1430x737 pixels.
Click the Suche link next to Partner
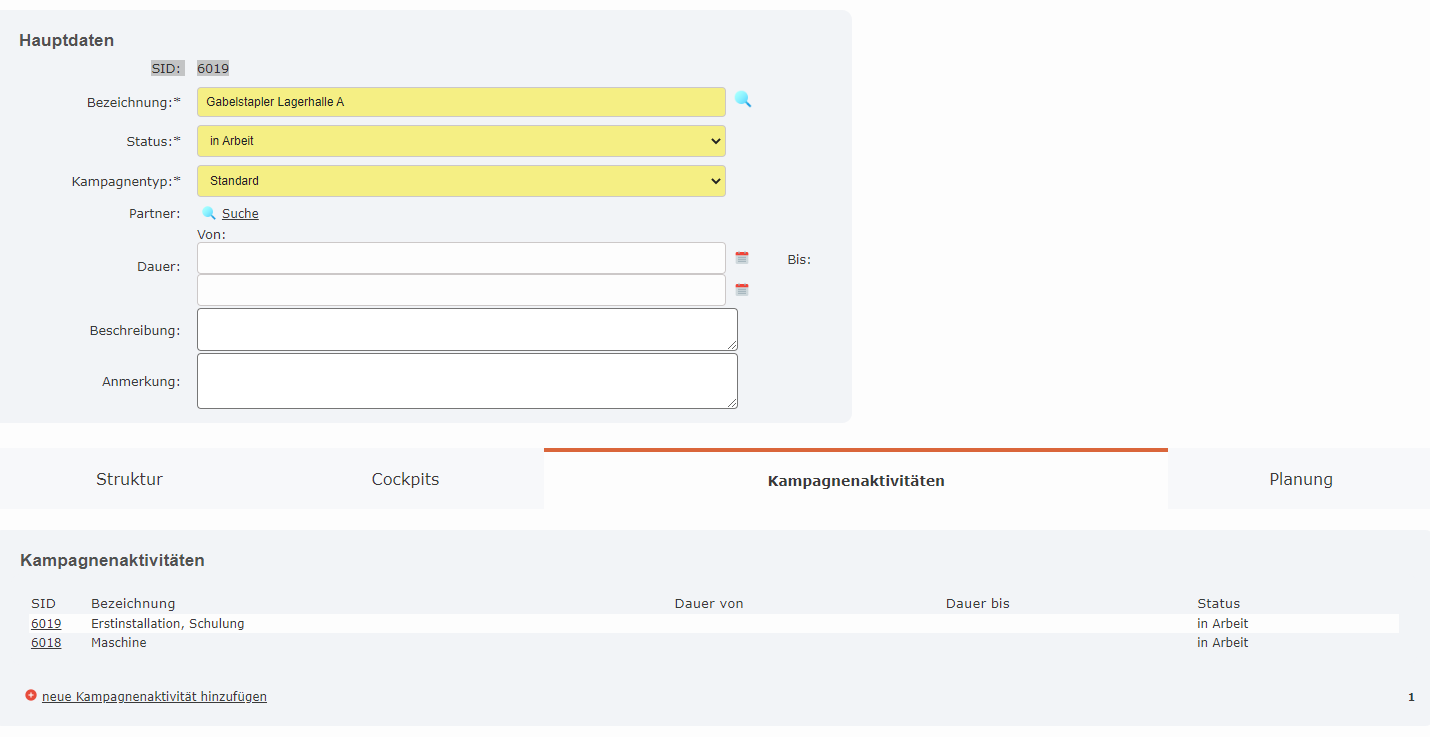pyautogui.click(x=241, y=212)
